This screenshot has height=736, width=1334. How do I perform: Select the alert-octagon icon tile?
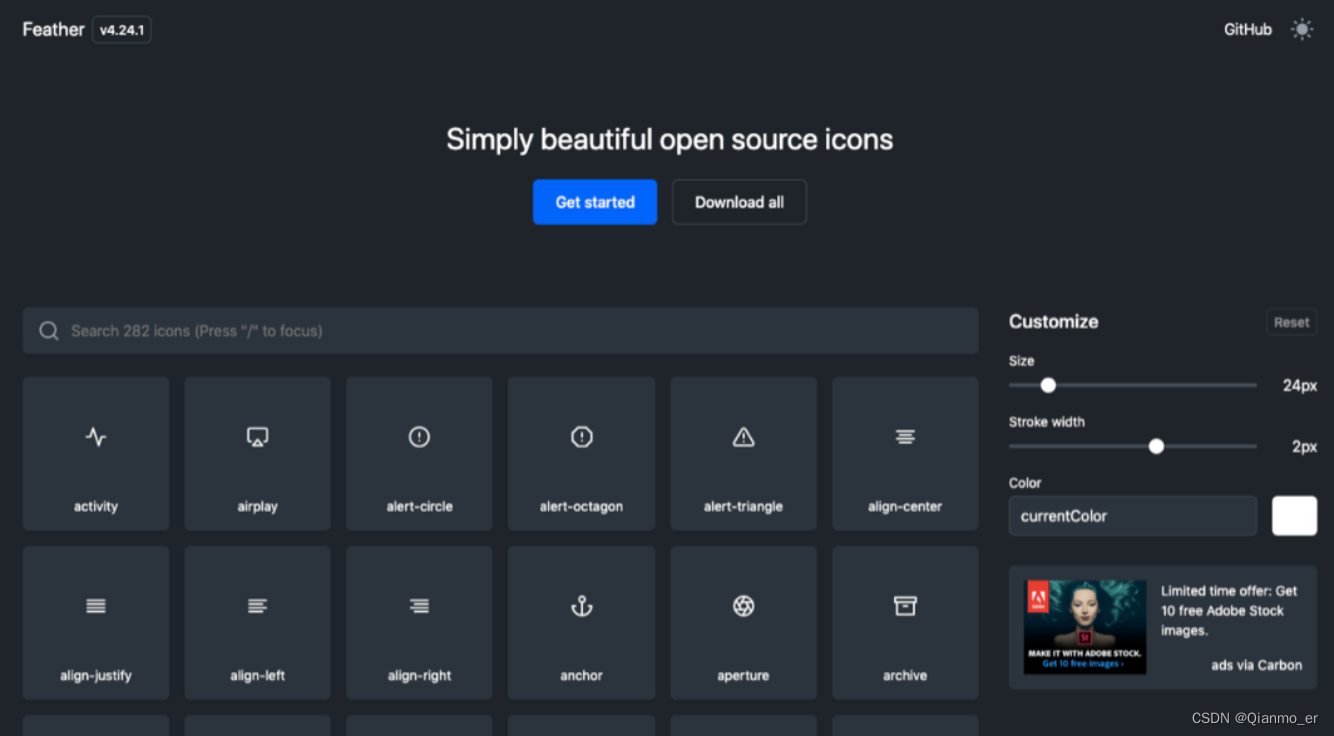[581, 454]
